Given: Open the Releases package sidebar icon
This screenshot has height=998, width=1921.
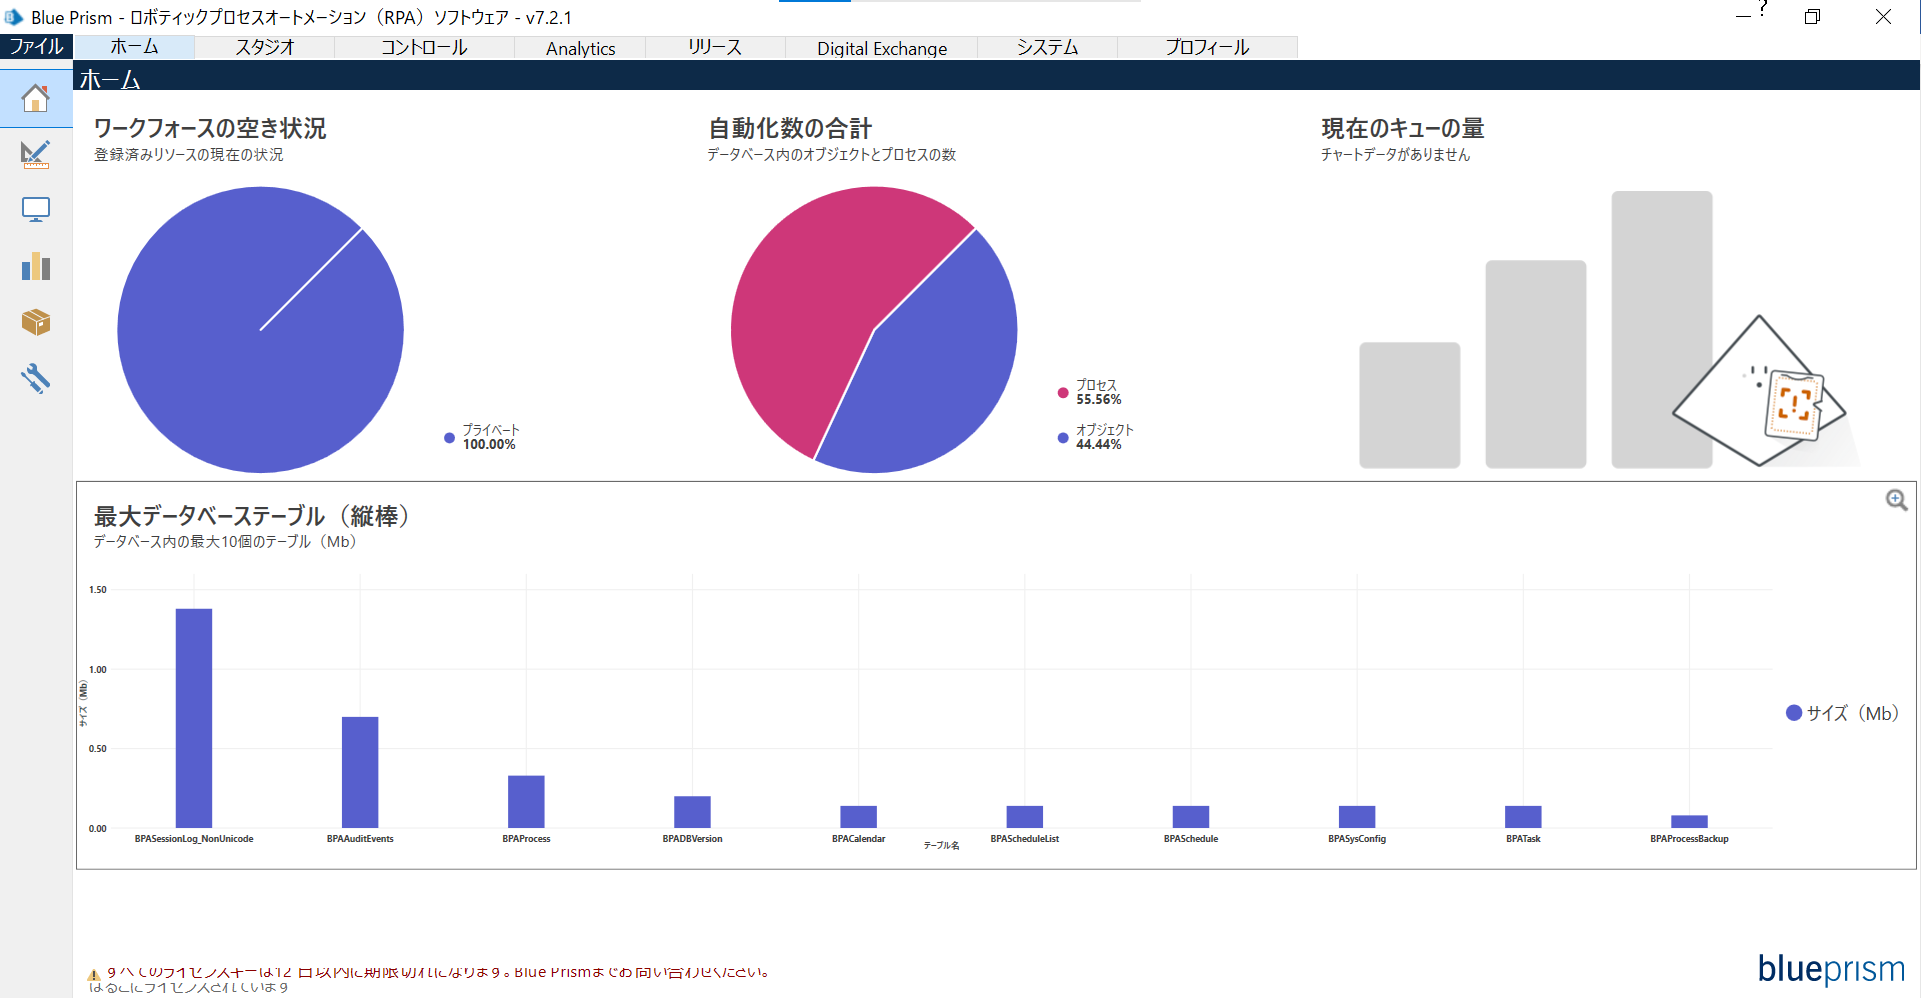Looking at the screenshot, I should pos(36,322).
